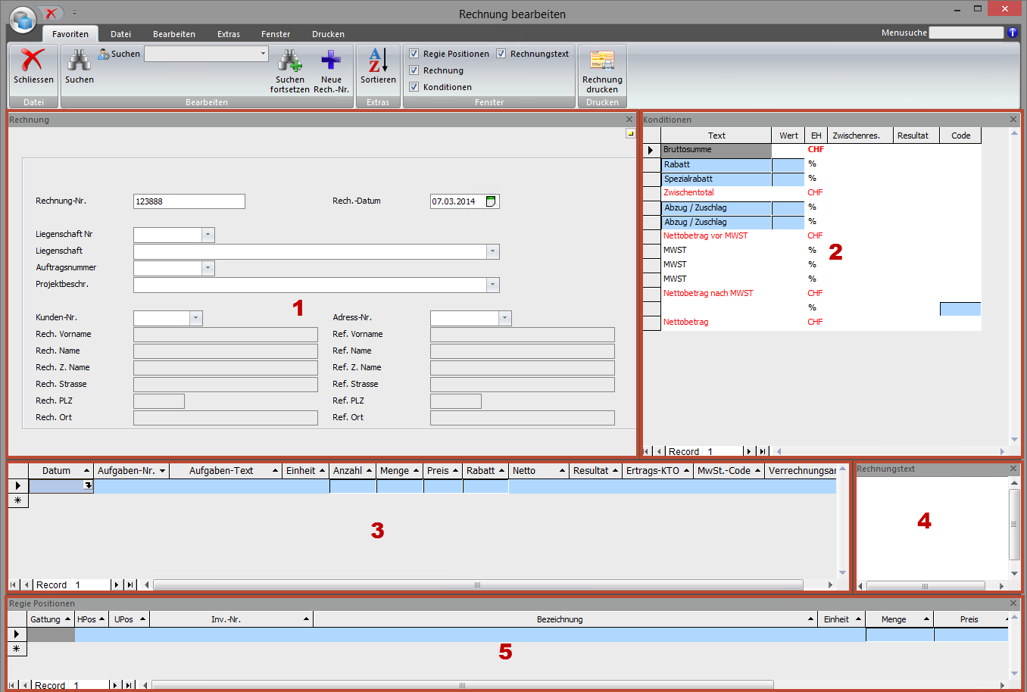
Task: Expand the Liegenschaft Nr dropdown
Action: click(x=208, y=235)
